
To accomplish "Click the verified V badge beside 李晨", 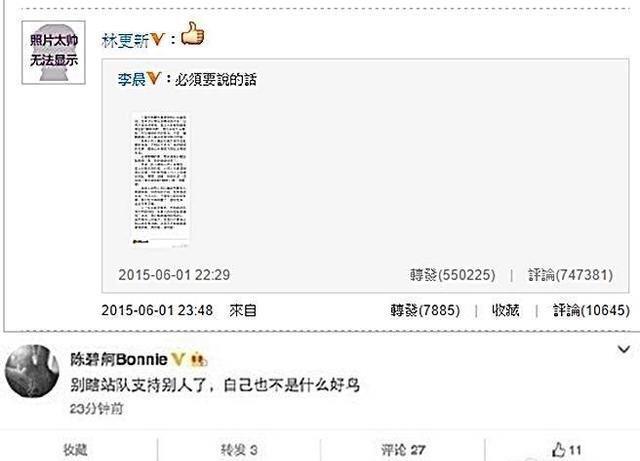I will (x=153, y=78).
